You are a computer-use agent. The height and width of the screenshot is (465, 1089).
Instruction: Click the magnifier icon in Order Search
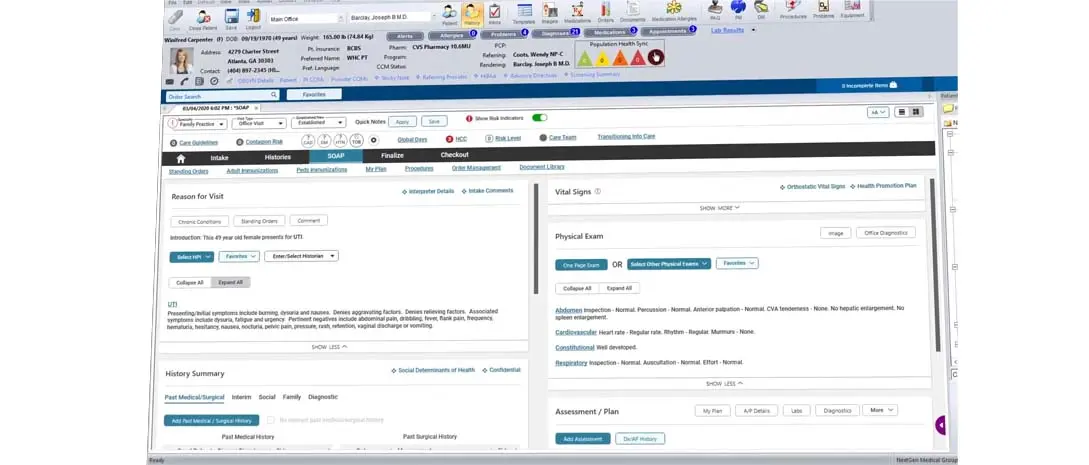274,95
